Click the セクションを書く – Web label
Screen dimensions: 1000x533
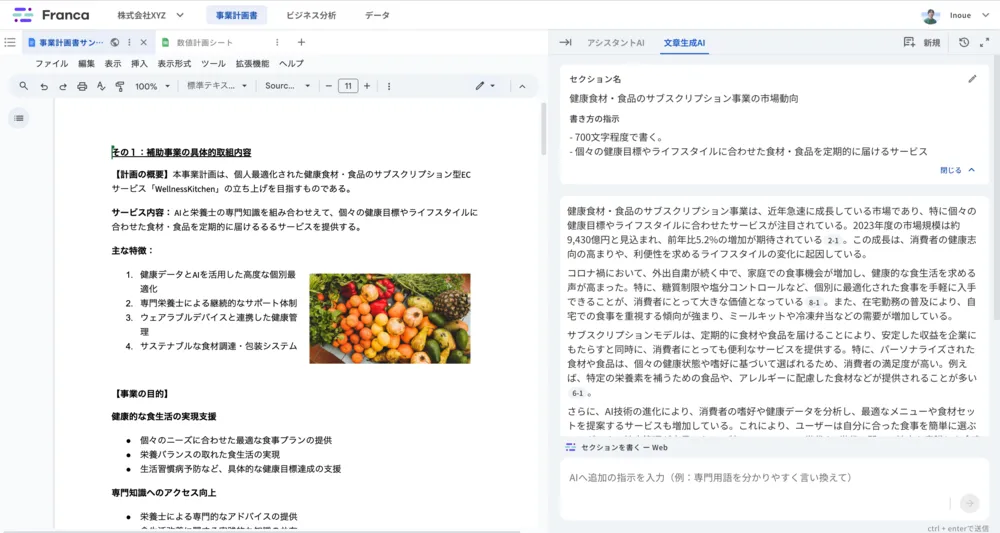[x=624, y=448]
